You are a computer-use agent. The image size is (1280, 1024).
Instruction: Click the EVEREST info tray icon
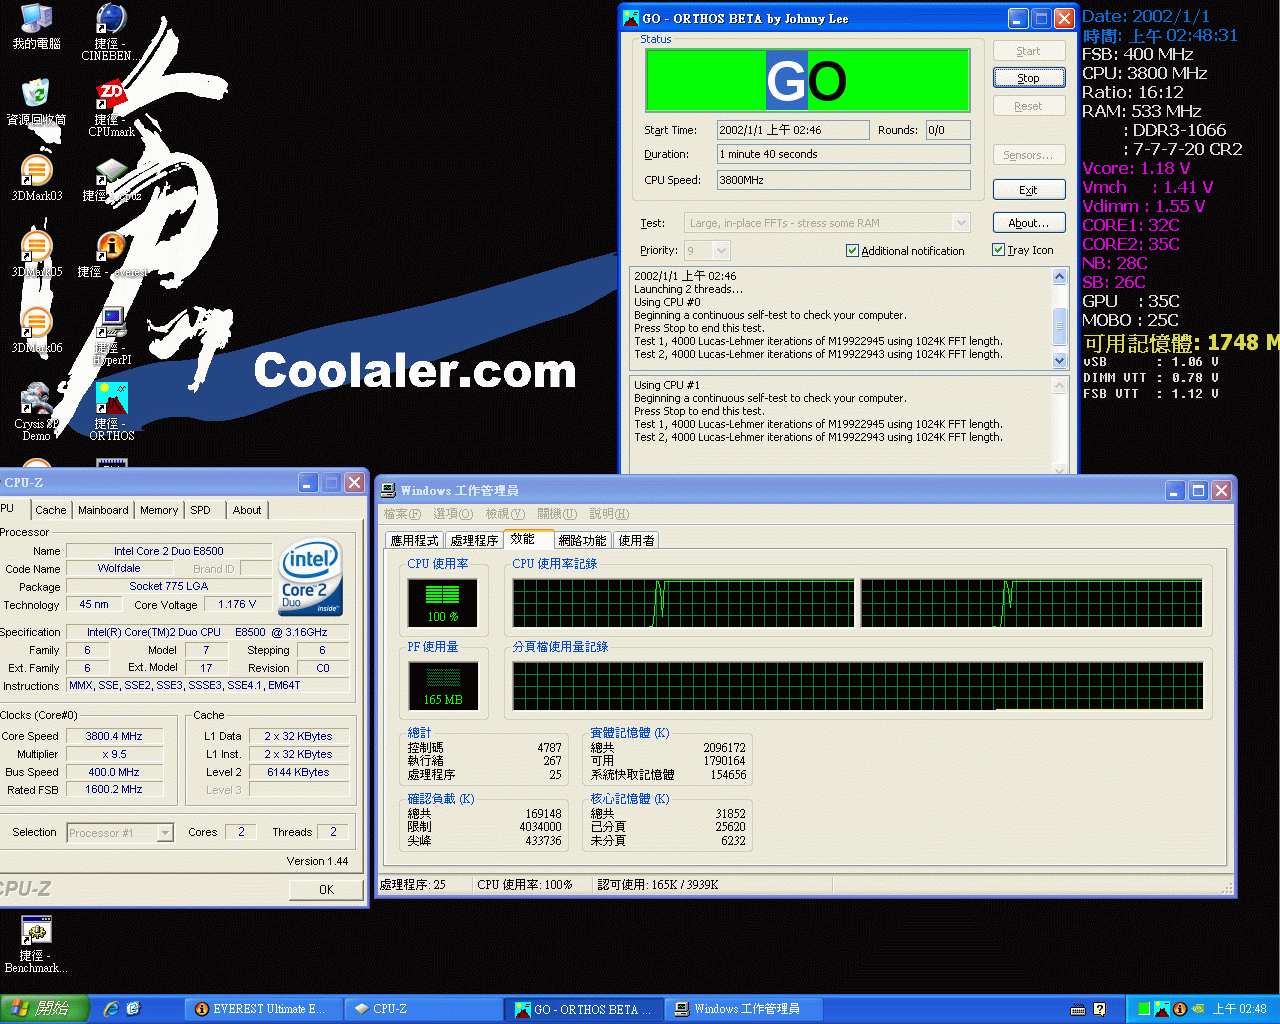1179,1009
